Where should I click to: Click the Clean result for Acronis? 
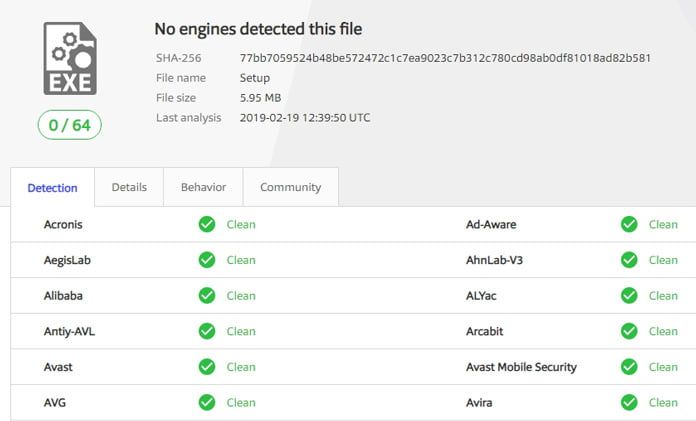click(241, 224)
